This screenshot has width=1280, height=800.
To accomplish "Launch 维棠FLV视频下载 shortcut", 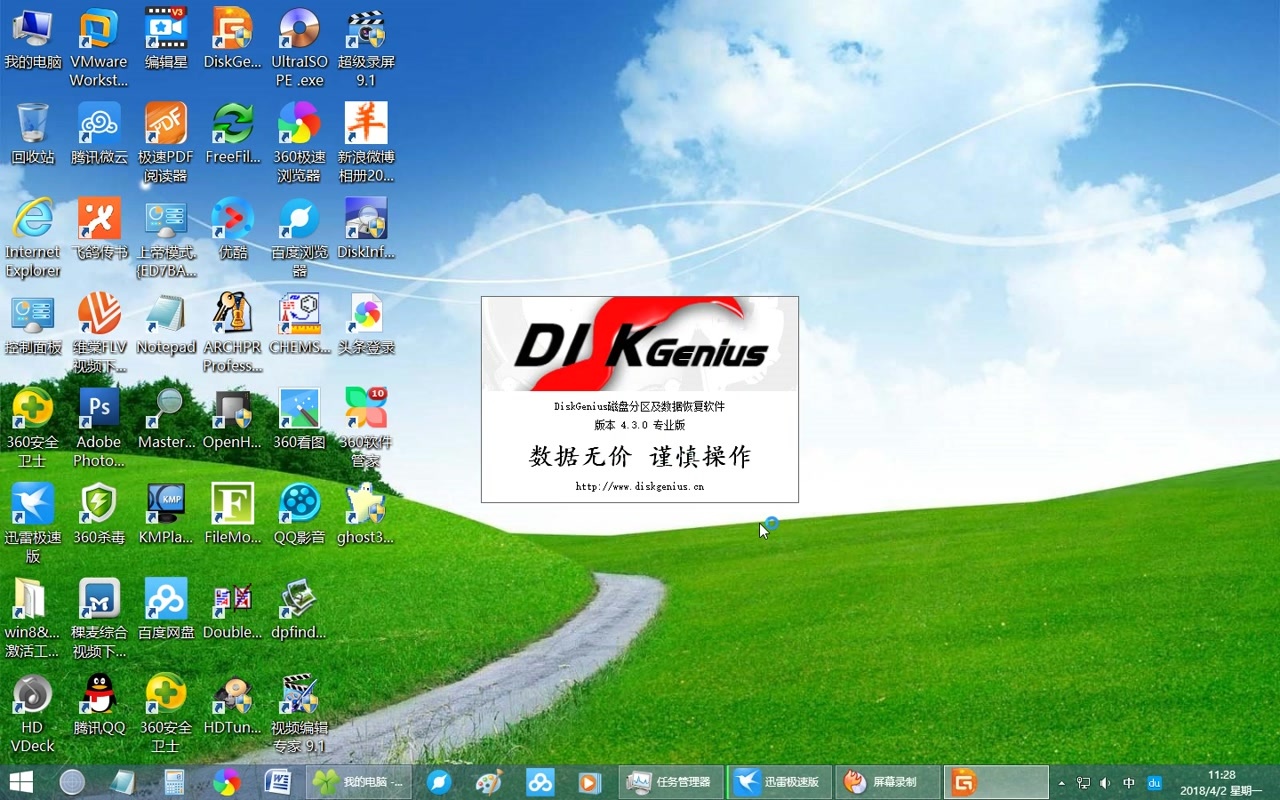I will (99, 332).
